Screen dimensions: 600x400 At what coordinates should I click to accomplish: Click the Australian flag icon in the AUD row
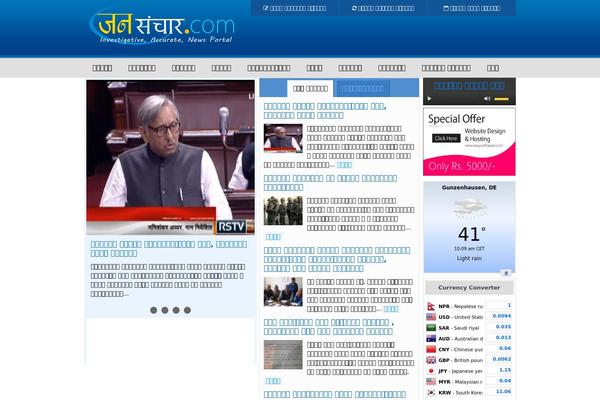click(x=431, y=338)
